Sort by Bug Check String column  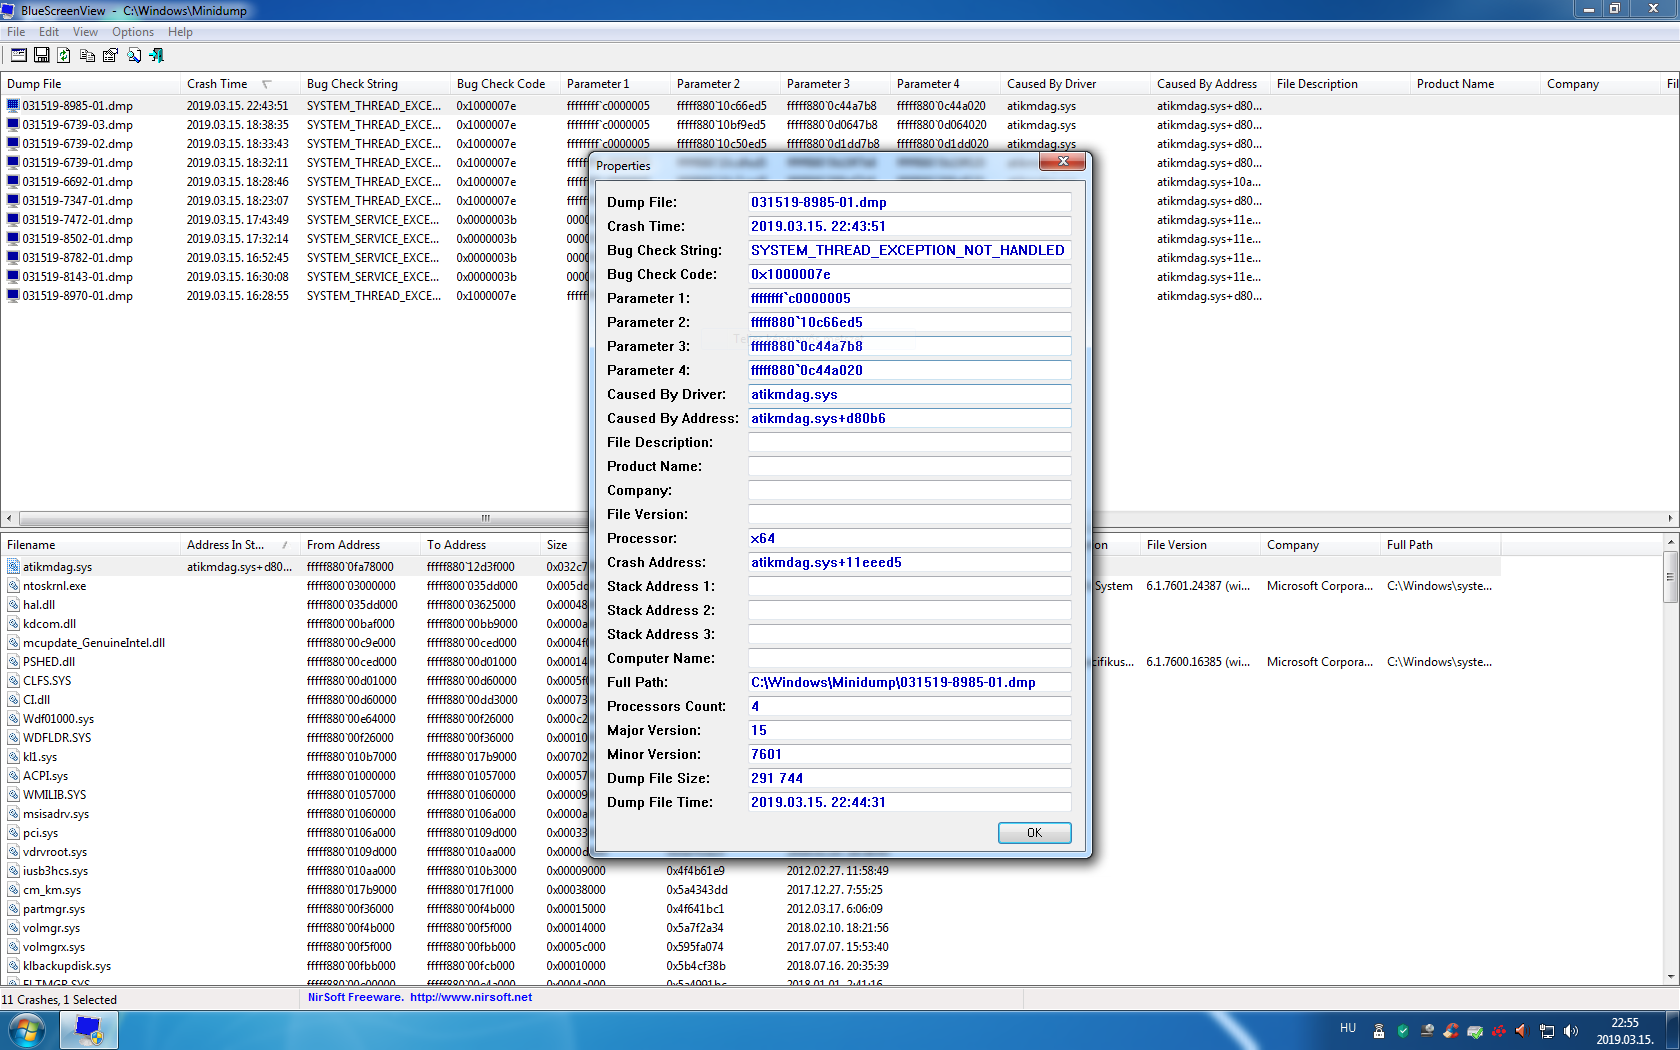(375, 84)
